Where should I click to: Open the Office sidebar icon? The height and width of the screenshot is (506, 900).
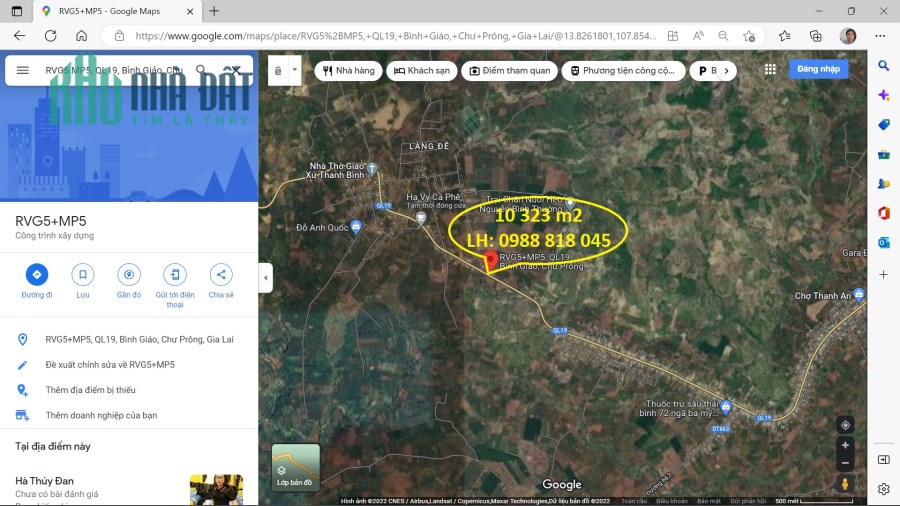tap(884, 213)
